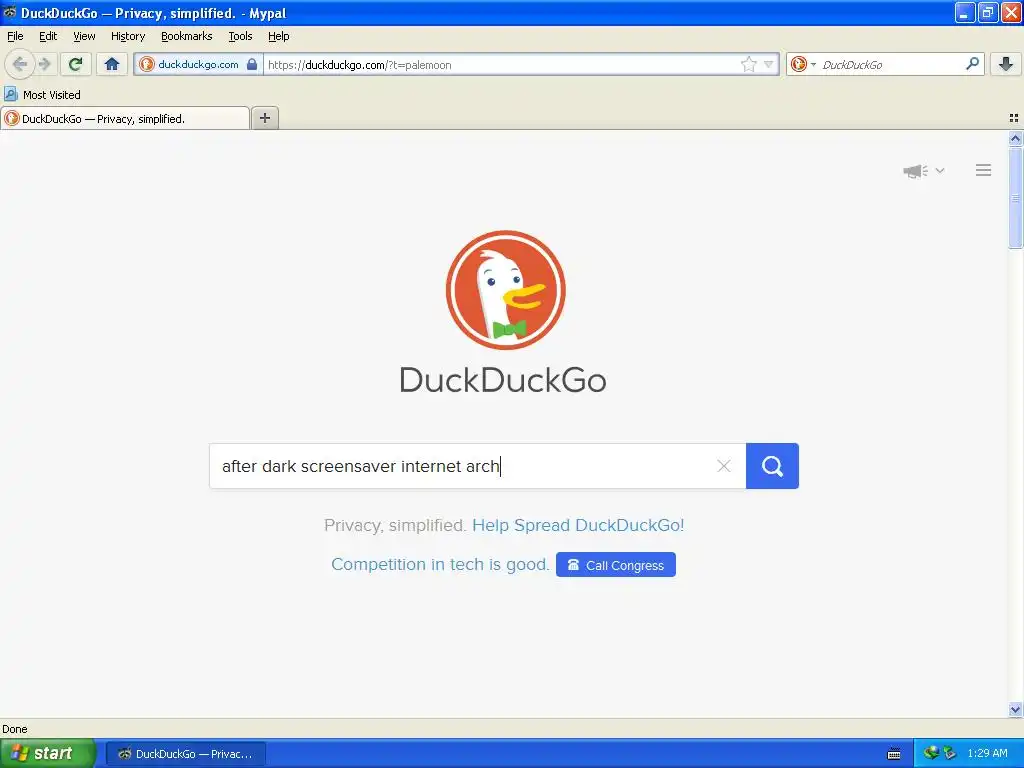Open the Help menu
This screenshot has width=1024, height=768.
click(279, 36)
